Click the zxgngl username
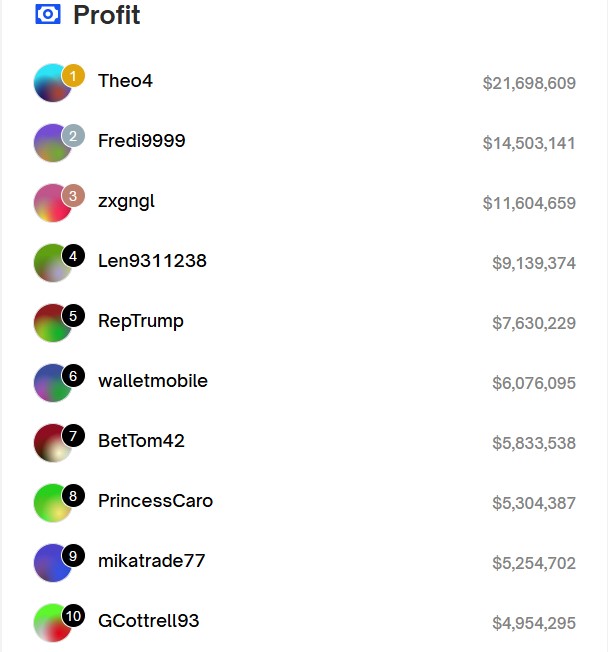 126,201
